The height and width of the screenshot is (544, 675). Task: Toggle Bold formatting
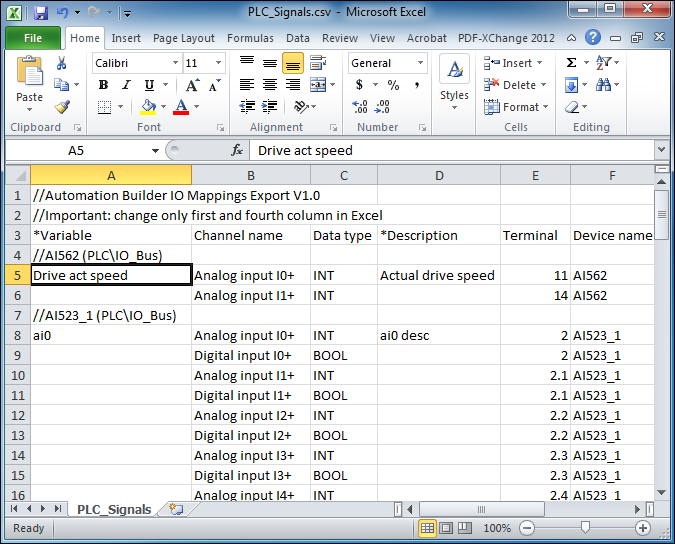(103, 85)
